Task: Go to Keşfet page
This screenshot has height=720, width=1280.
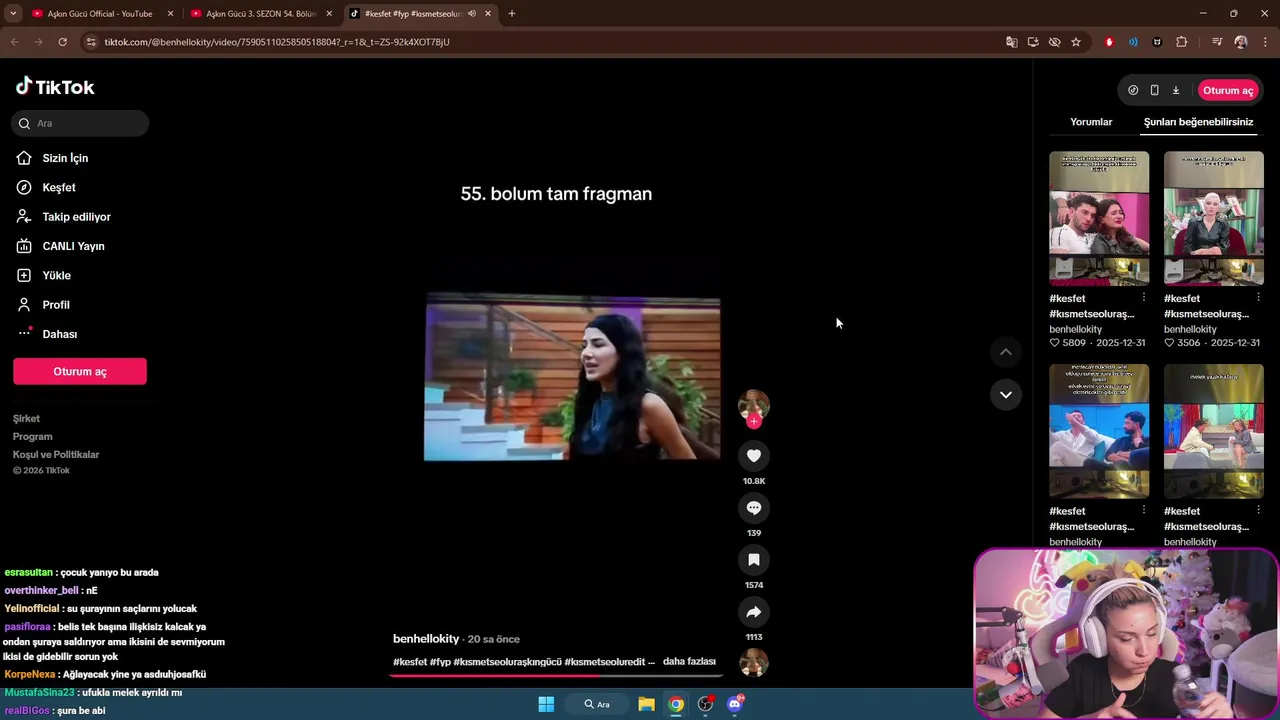Action: pyautogui.click(x=59, y=187)
